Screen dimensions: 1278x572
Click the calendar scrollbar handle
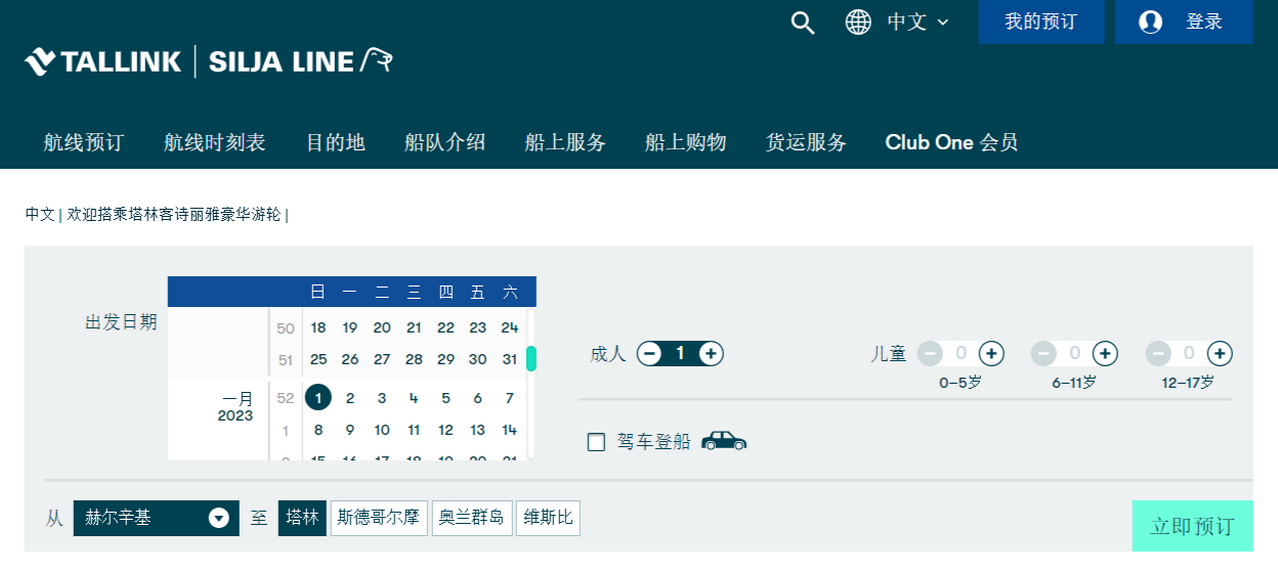pyautogui.click(x=532, y=358)
